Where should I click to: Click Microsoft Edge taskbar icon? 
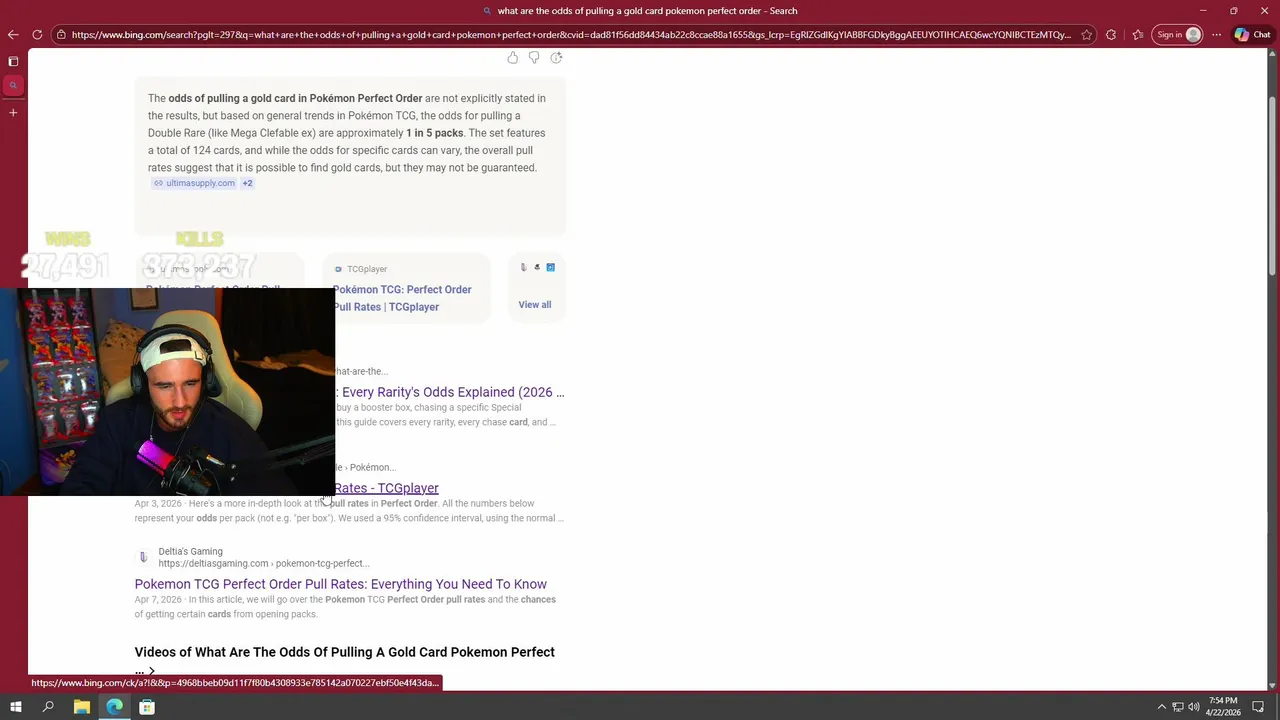click(115, 707)
